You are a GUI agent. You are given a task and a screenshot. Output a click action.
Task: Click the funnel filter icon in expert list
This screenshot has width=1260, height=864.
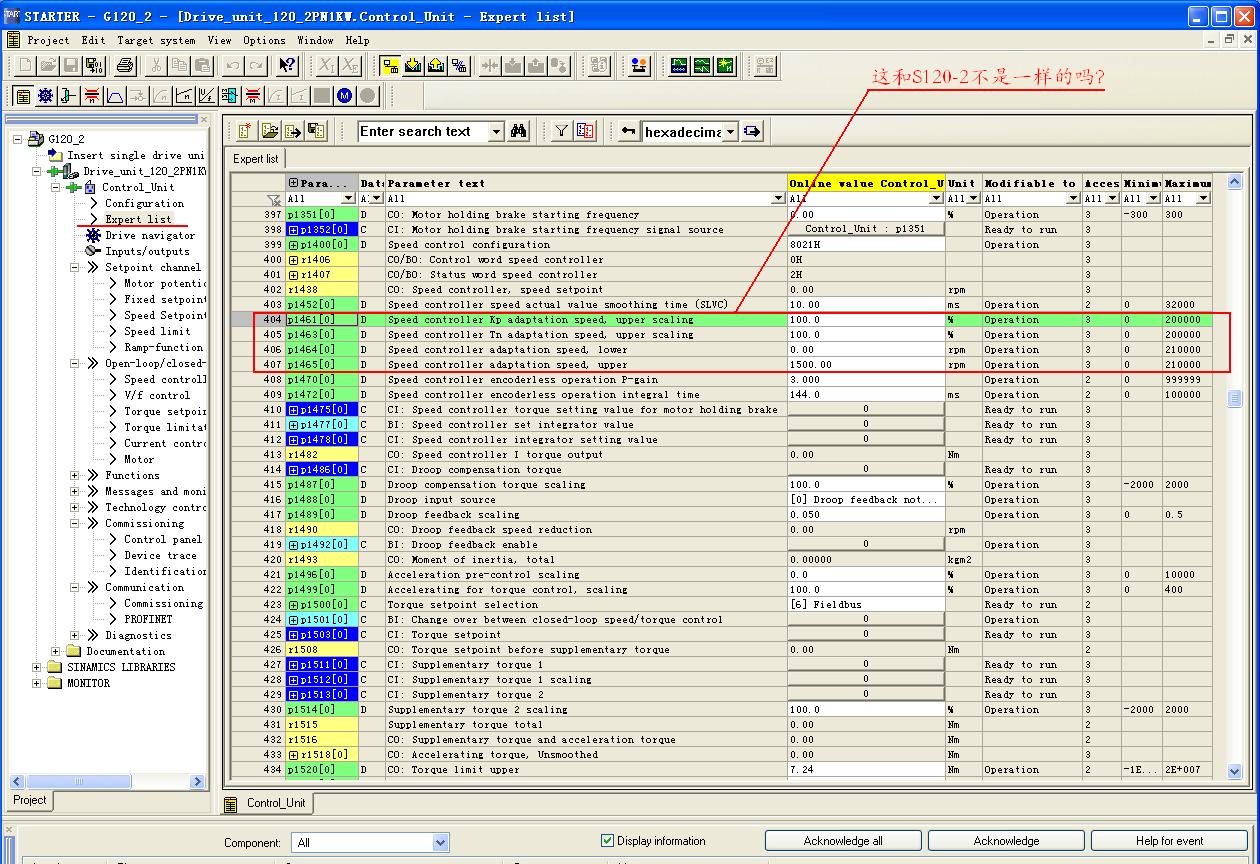click(x=562, y=131)
